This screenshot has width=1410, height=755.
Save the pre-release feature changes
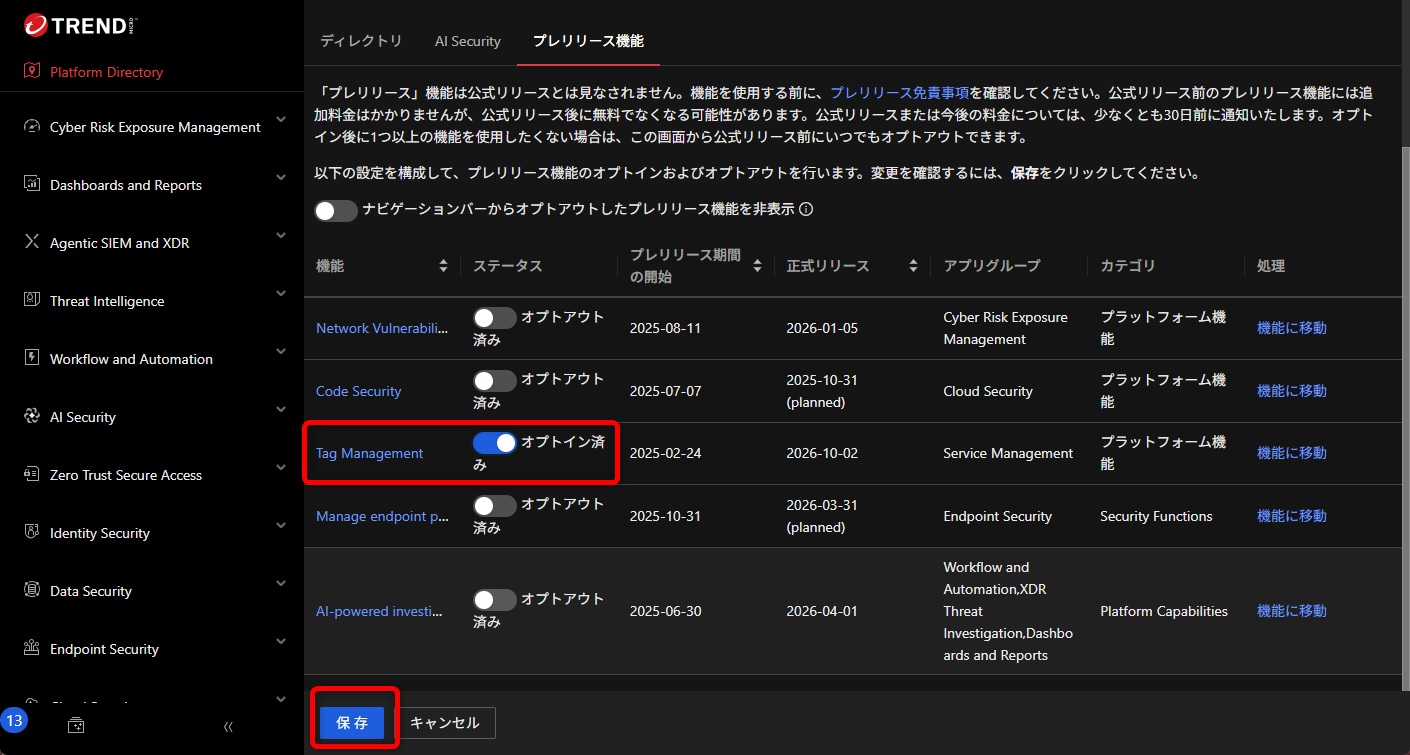point(354,722)
